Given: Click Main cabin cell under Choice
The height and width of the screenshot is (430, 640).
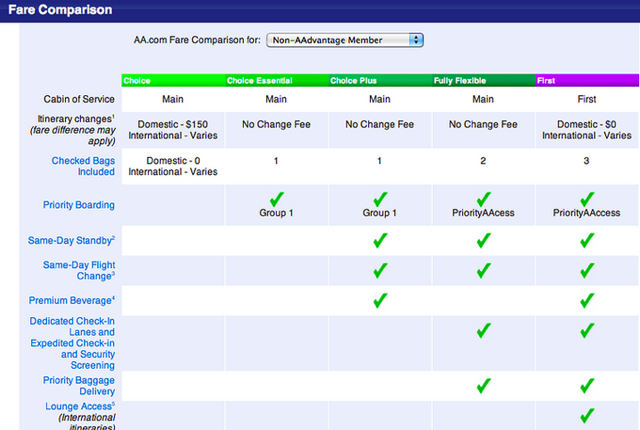Looking at the screenshot, I should [x=173, y=99].
